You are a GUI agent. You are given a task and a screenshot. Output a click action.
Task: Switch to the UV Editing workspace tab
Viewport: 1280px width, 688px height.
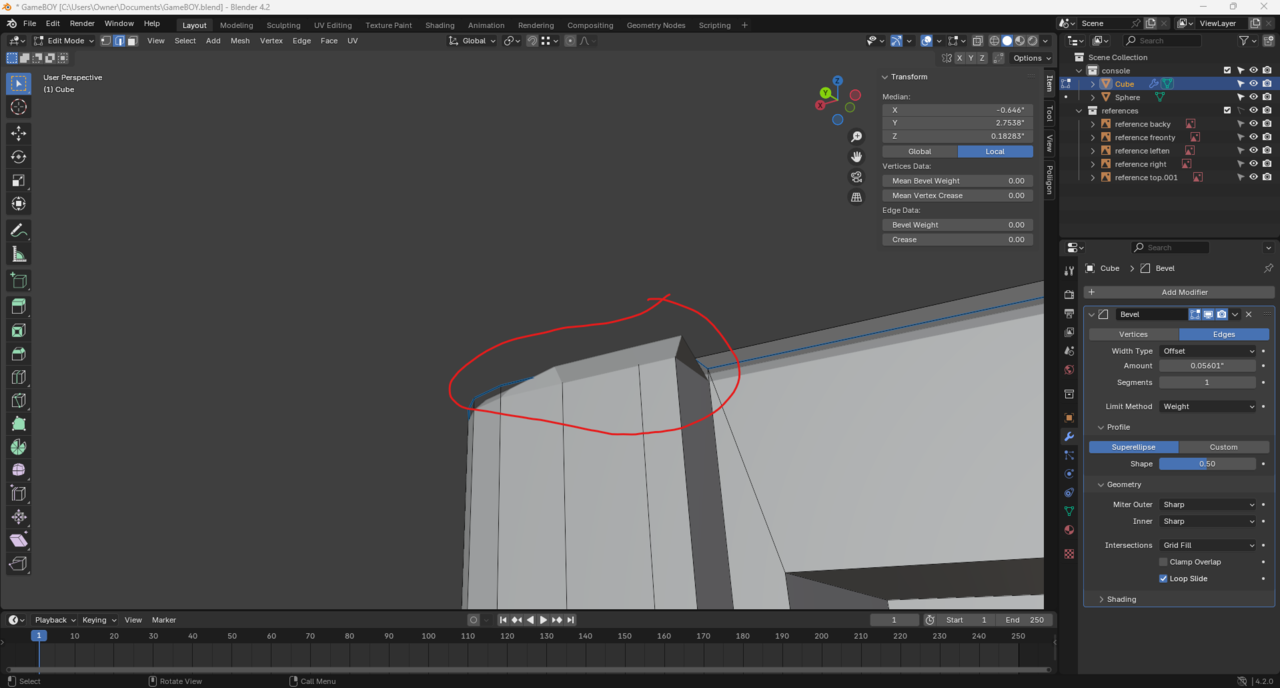point(332,25)
